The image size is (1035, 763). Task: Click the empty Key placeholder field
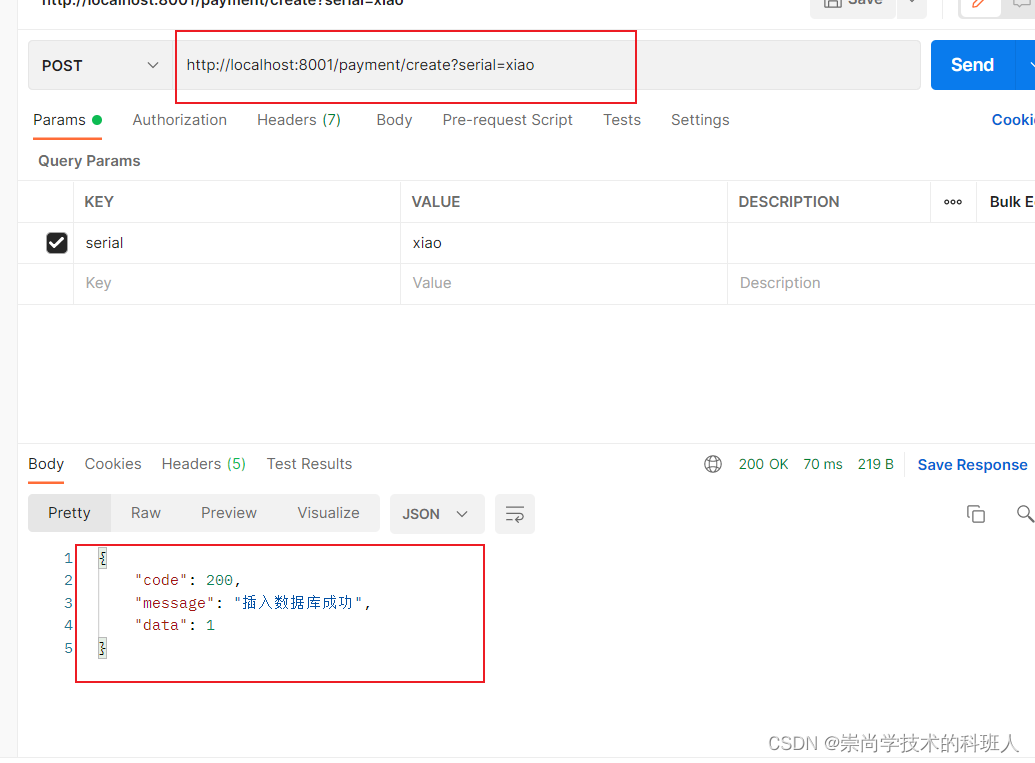click(236, 283)
